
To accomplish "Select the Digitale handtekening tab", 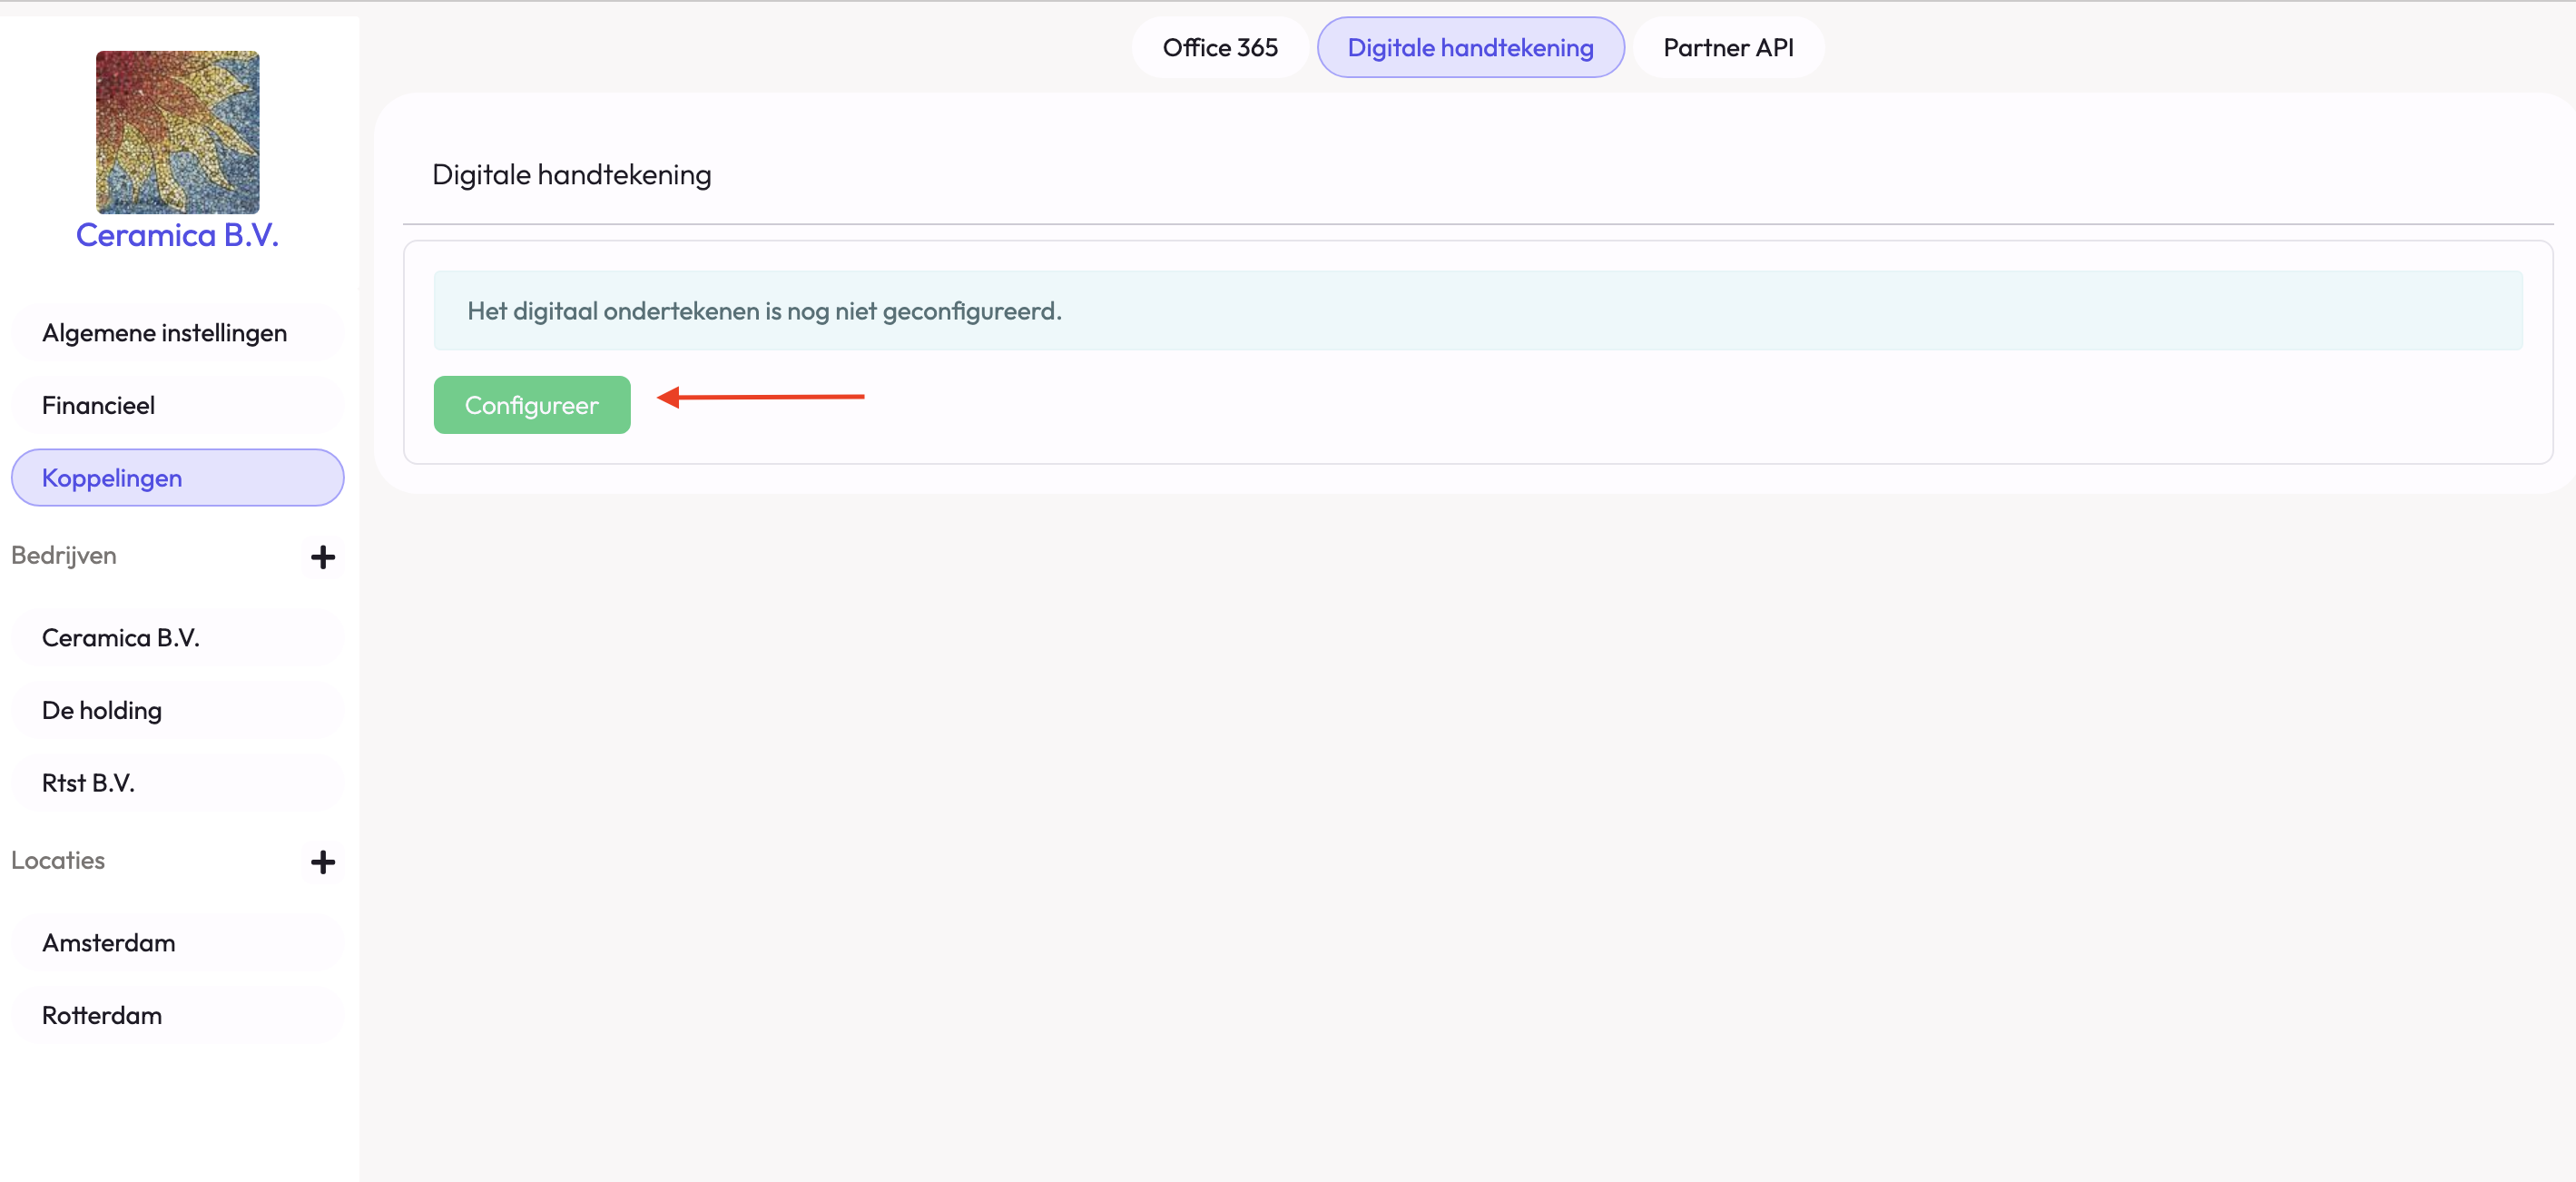I will (x=1469, y=47).
